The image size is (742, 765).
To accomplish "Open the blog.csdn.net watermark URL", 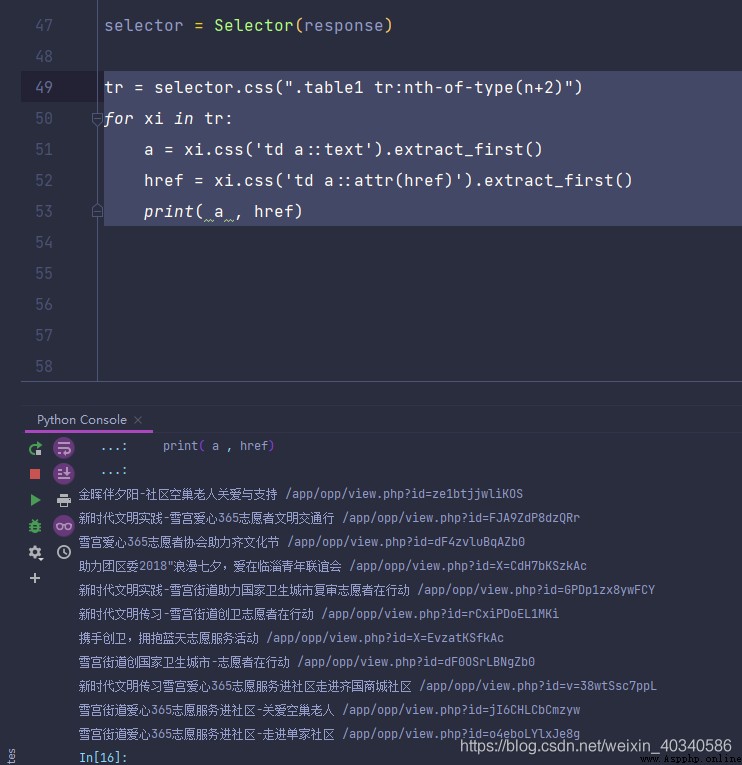I will point(596,745).
